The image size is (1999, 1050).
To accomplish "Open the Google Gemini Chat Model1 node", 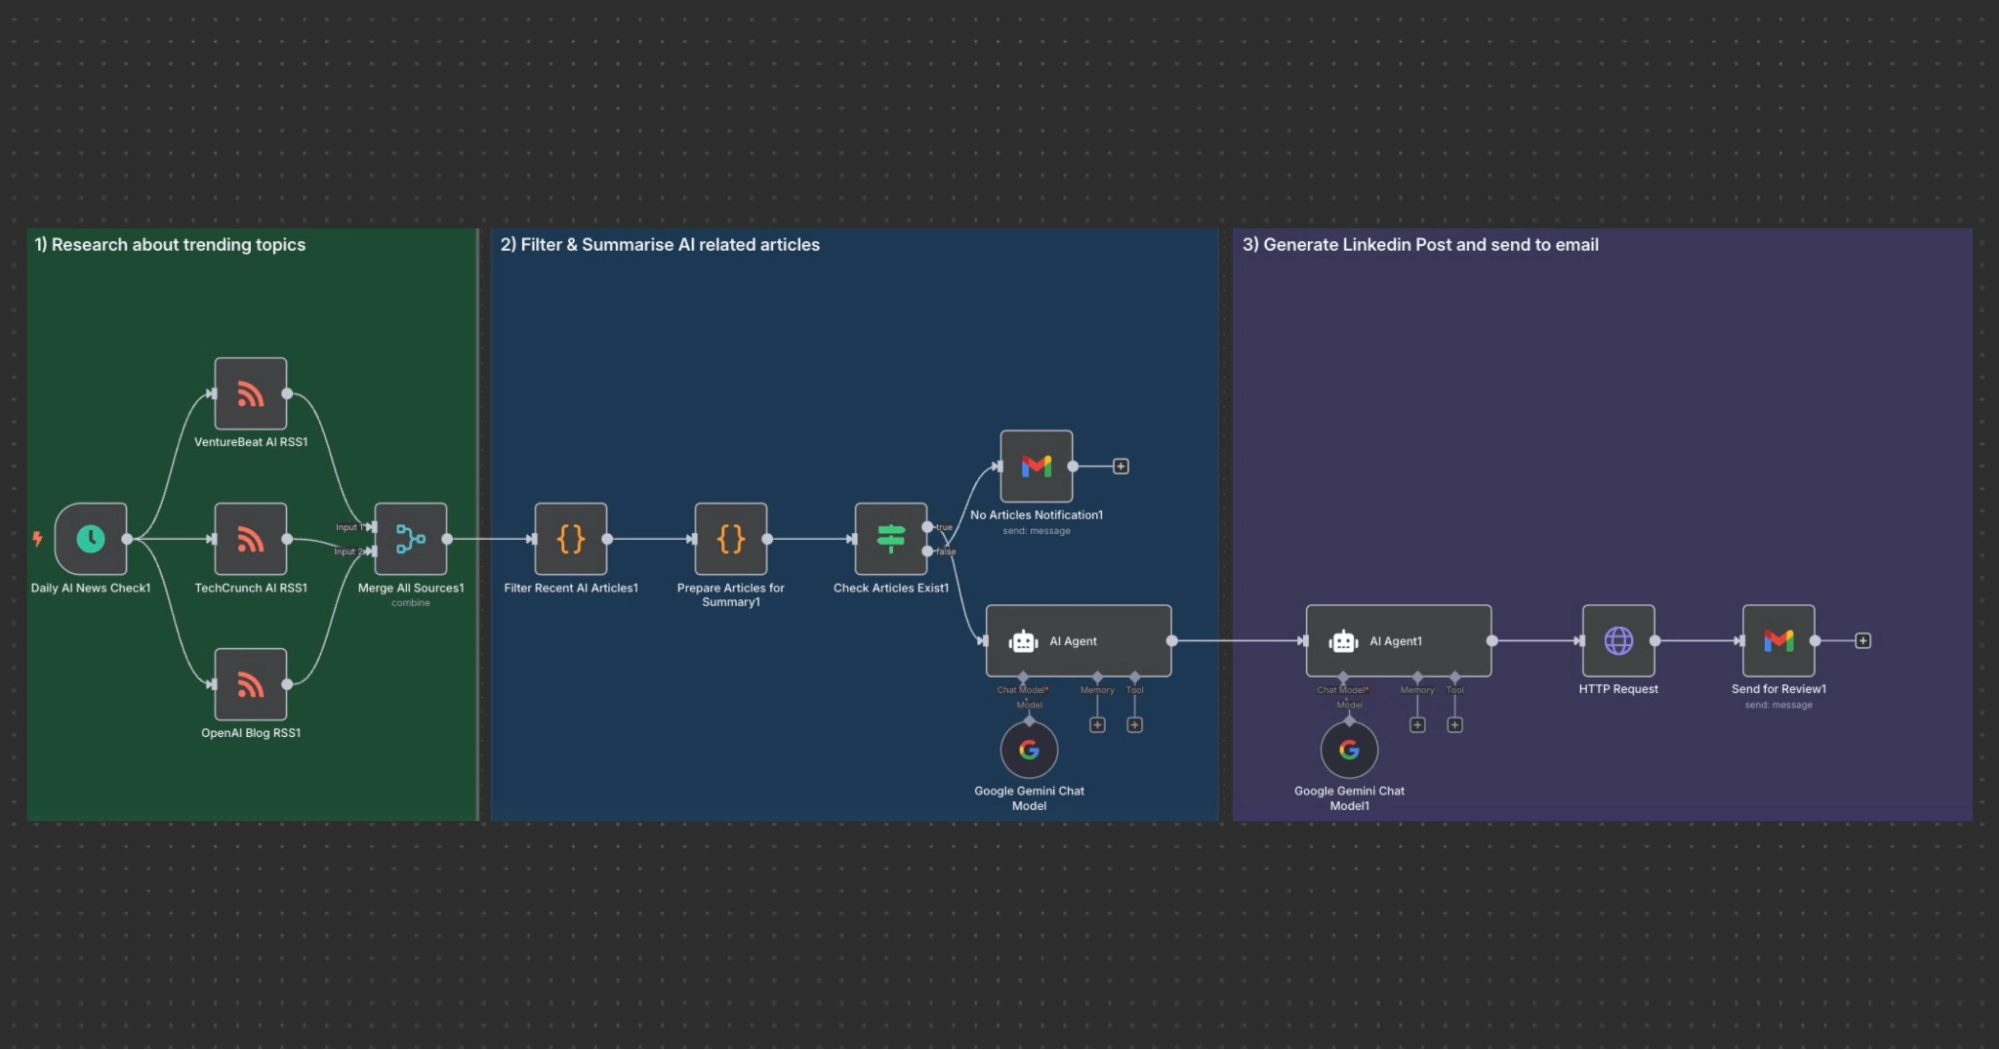I will click(1348, 749).
